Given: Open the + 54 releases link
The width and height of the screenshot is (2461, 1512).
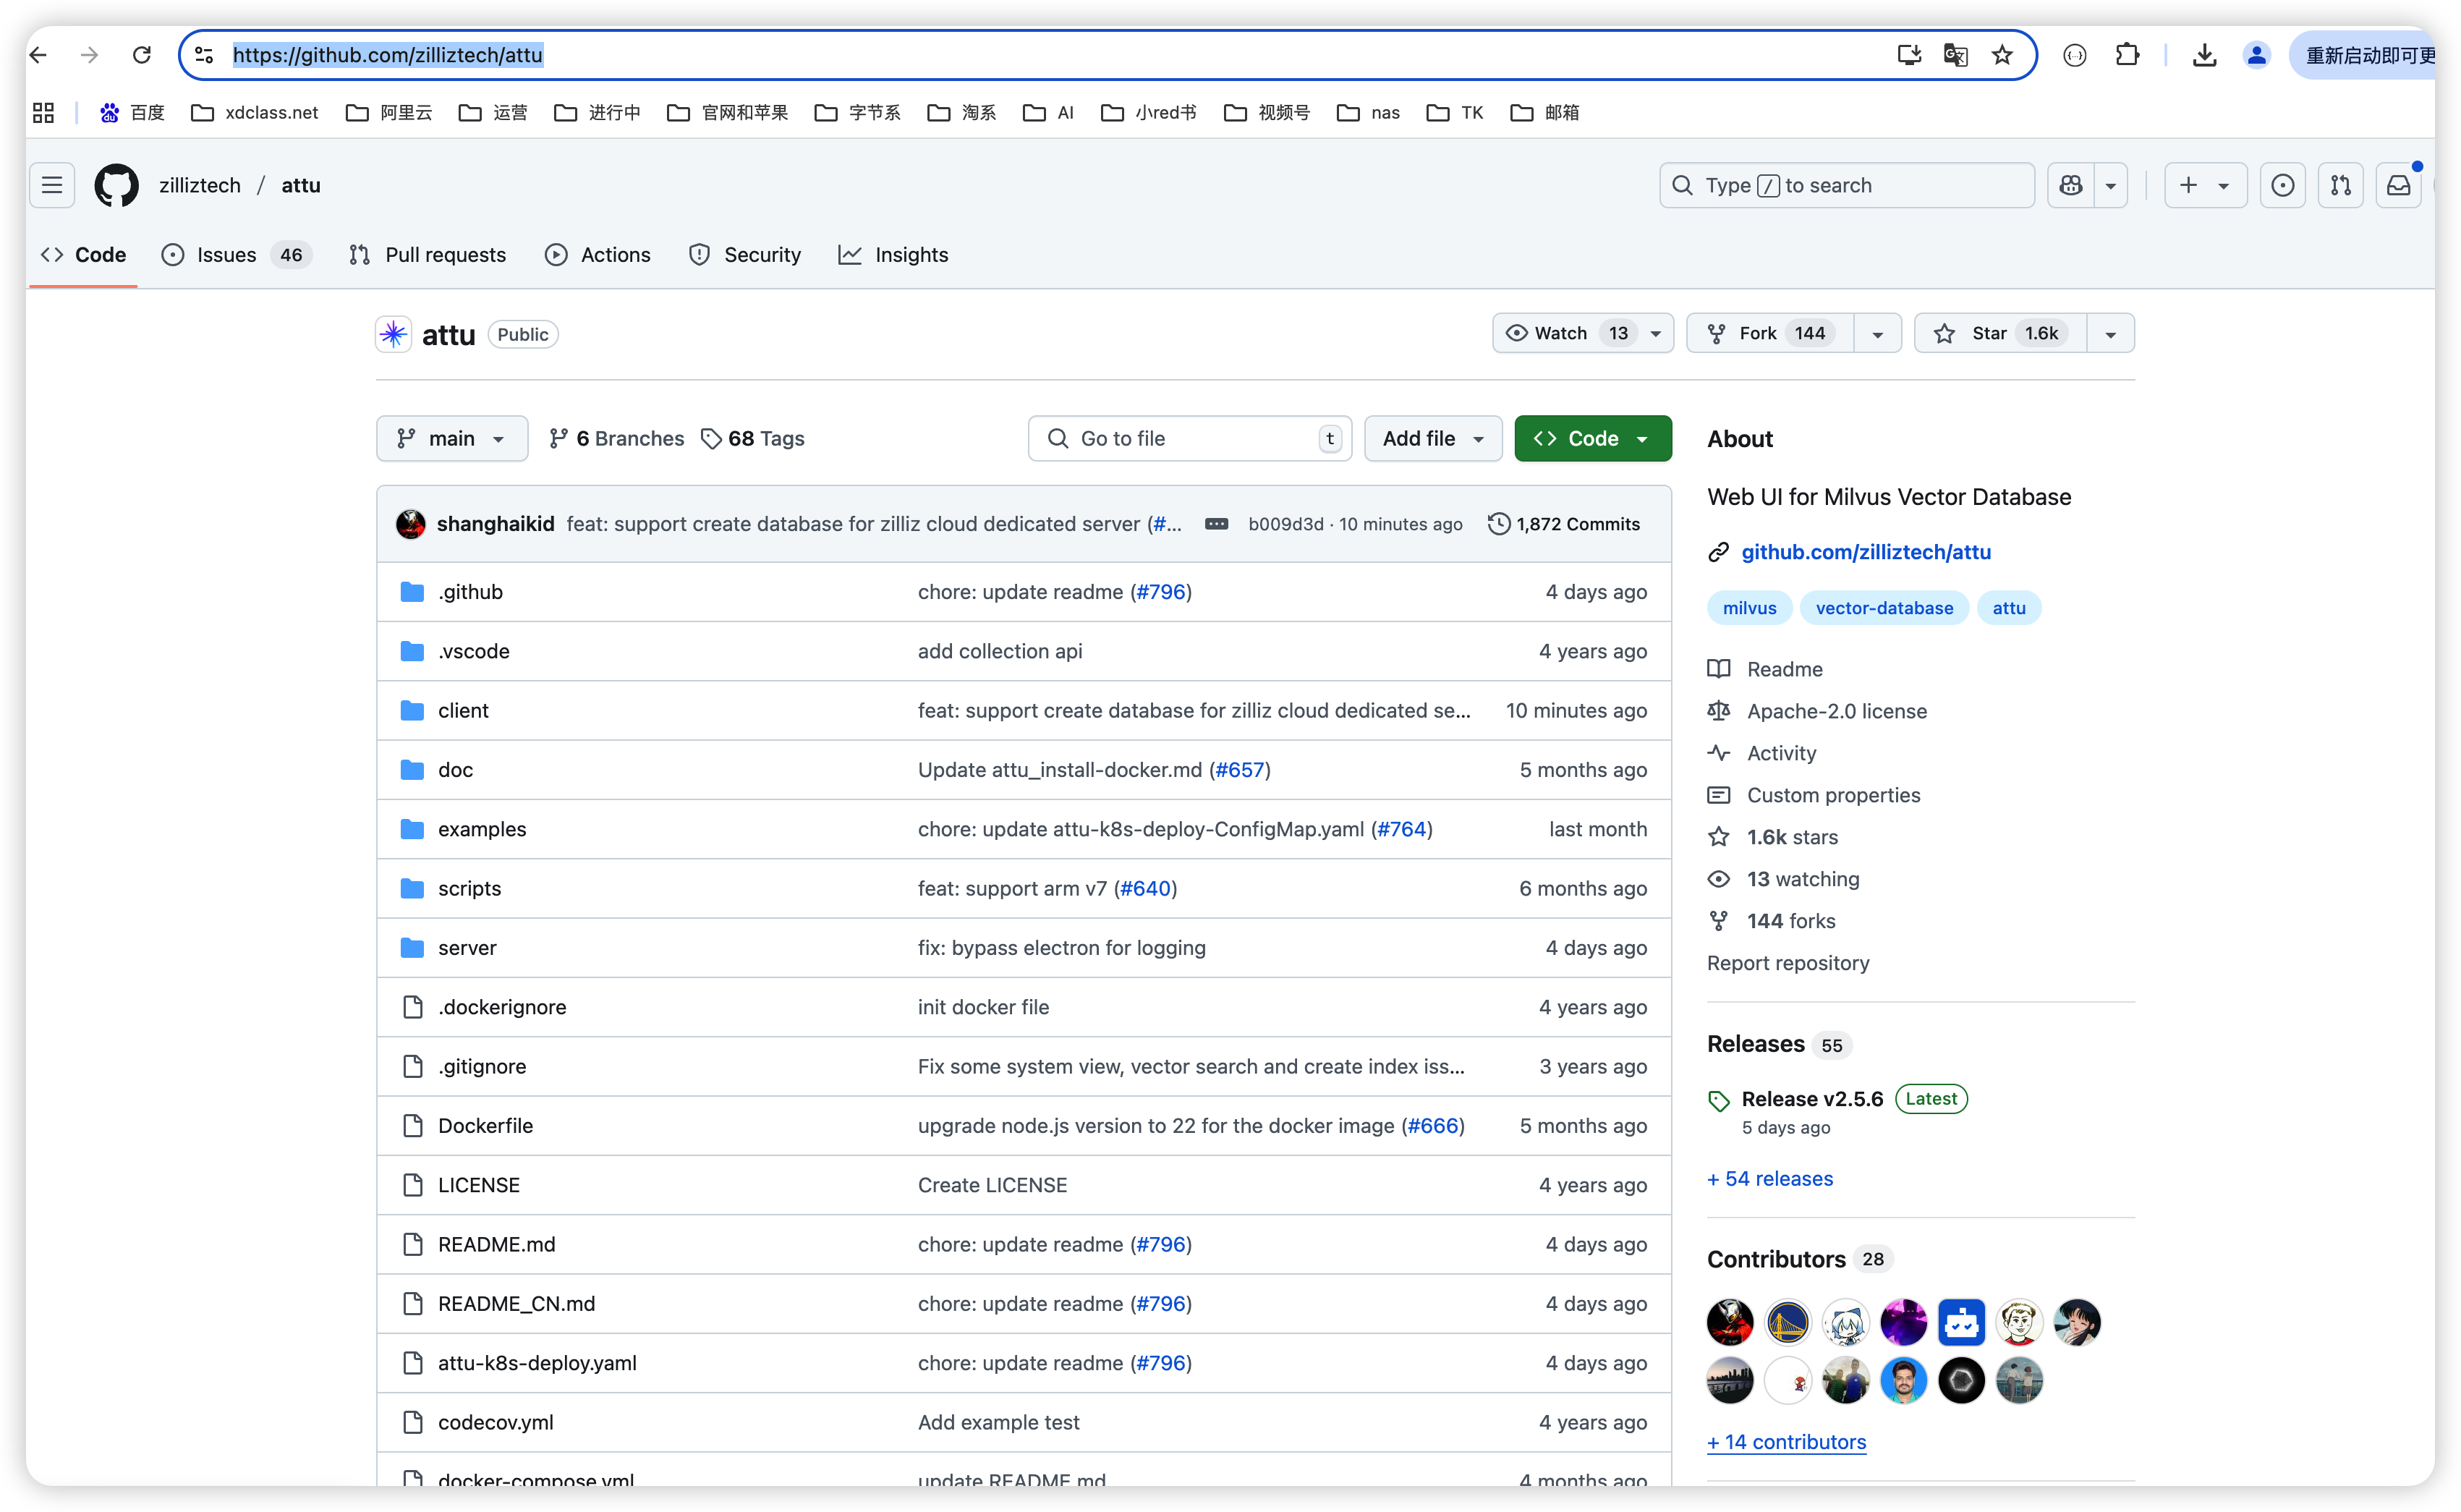Looking at the screenshot, I should (x=1769, y=1178).
